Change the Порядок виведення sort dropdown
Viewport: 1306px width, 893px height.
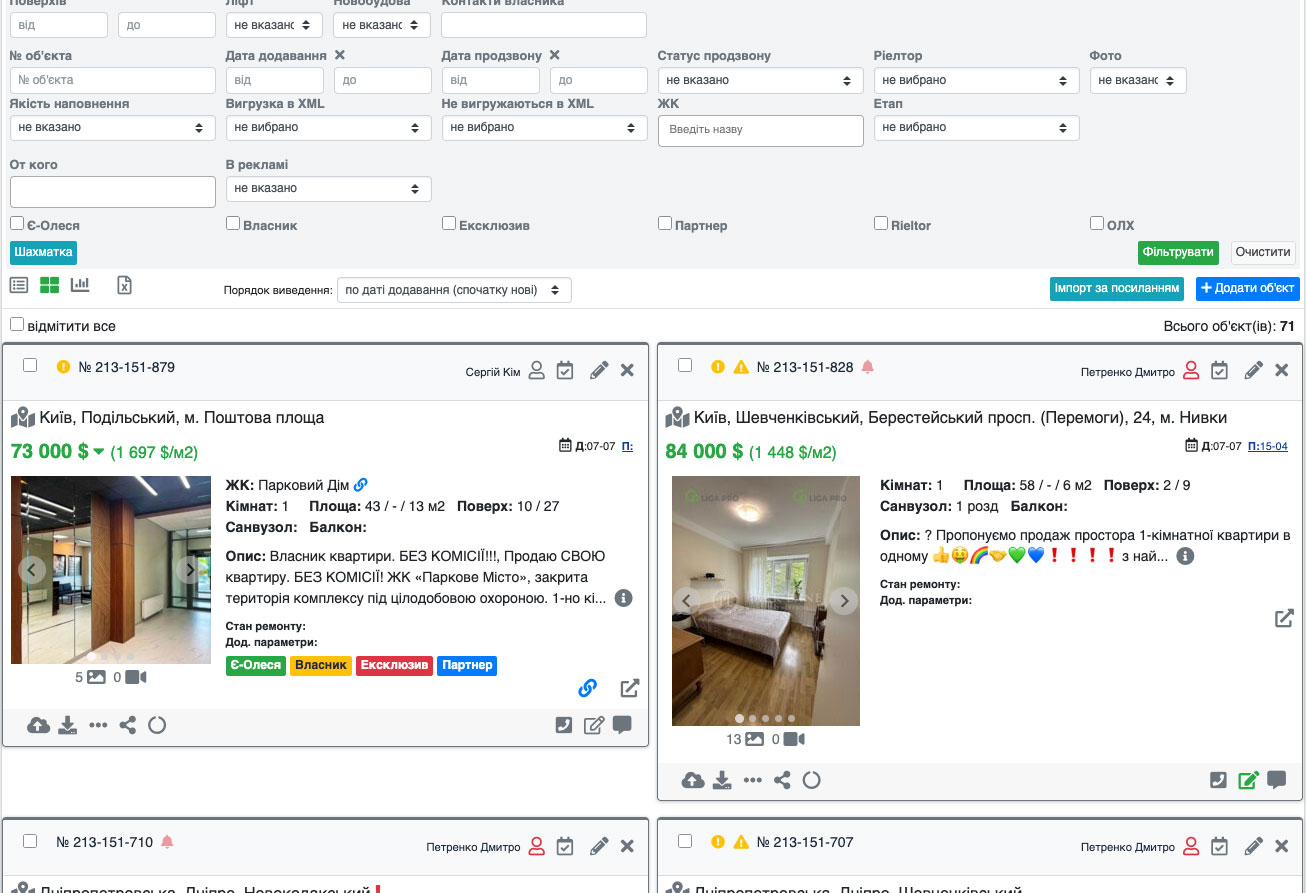tap(454, 290)
